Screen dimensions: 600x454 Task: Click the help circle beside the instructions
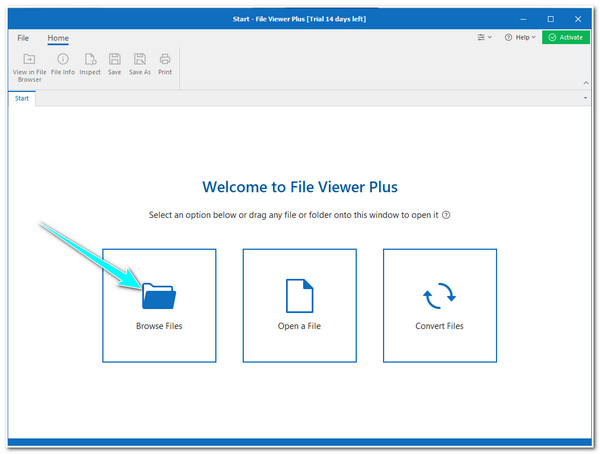[446, 215]
